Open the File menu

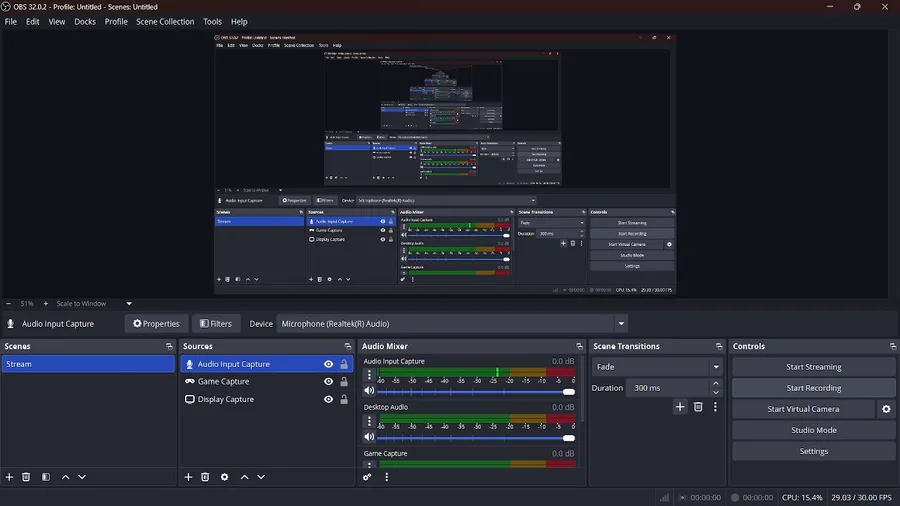(x=11, y=22)
